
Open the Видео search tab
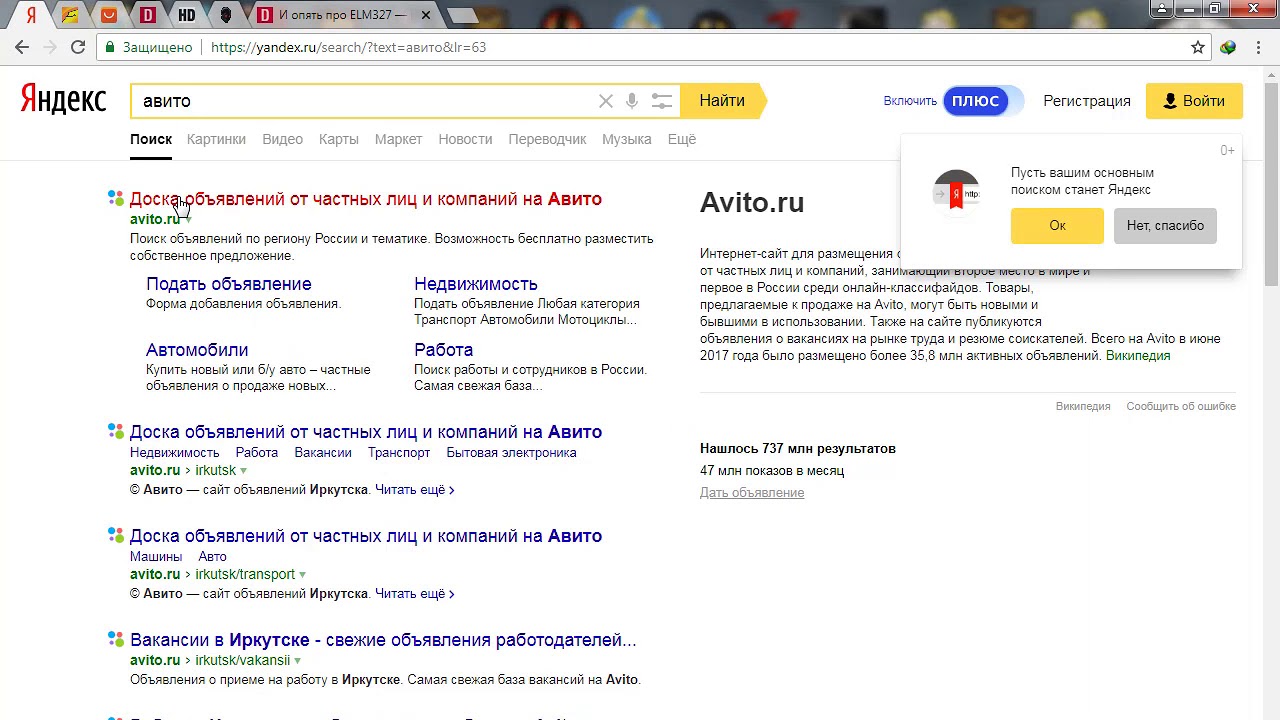click(x=282, y=139)
